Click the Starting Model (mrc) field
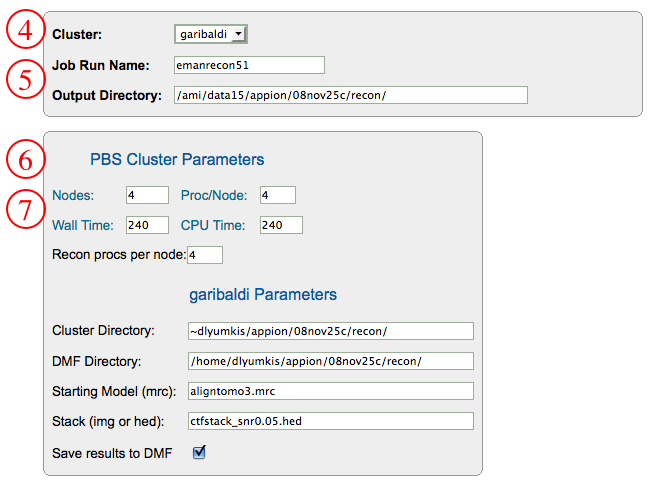 click(x=329, y=391)
